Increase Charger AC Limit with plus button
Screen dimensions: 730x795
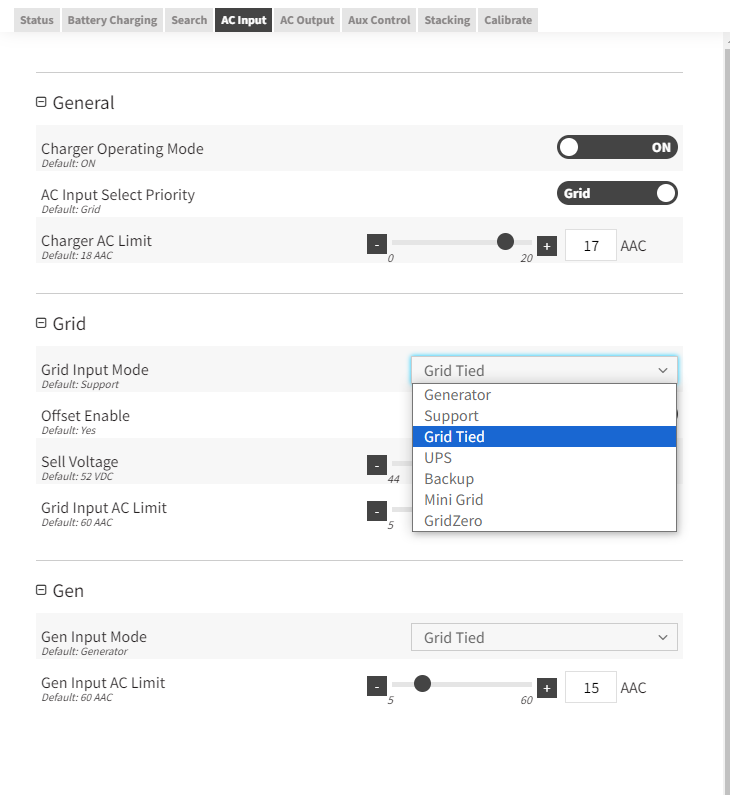pos(546,246)
